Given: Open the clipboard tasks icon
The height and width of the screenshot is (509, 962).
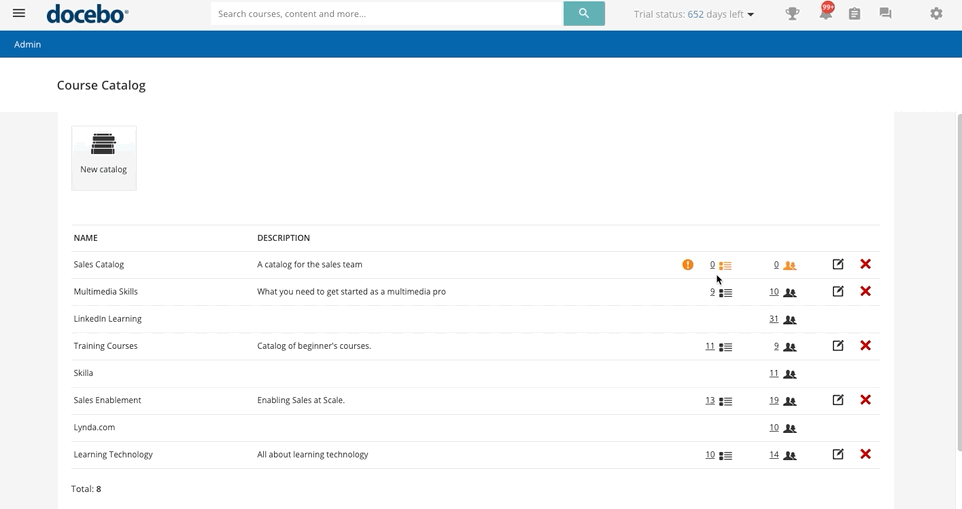Looking at the screenshot, I should pyautogui.click(x=854, y=13).
